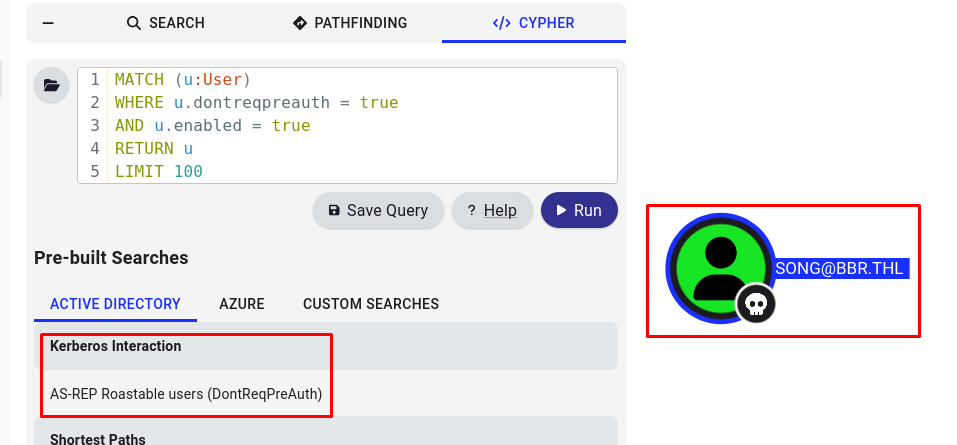
Task: Run the Cypher query
Action: 579,210
